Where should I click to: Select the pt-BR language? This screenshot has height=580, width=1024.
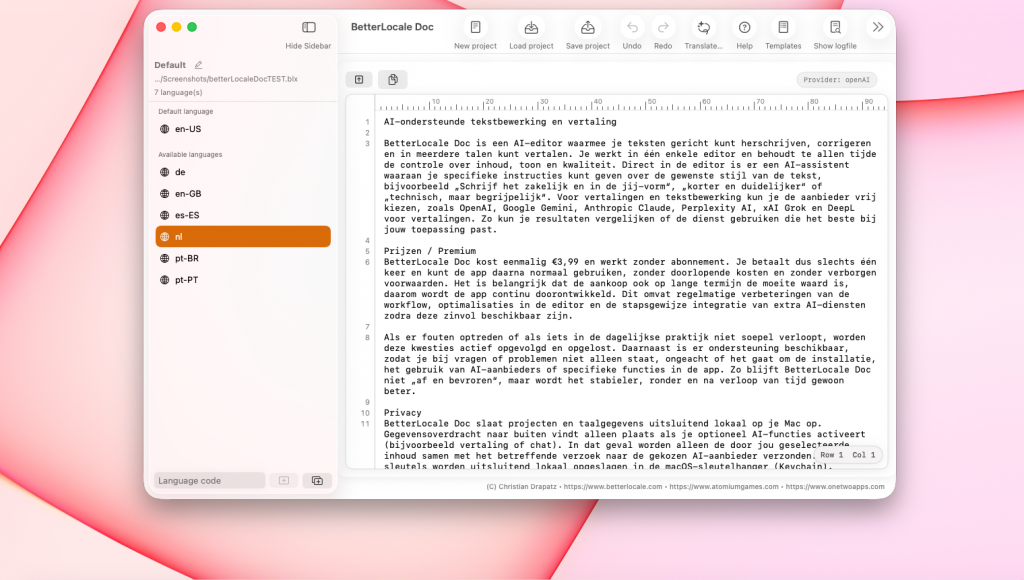coord(187,258)
